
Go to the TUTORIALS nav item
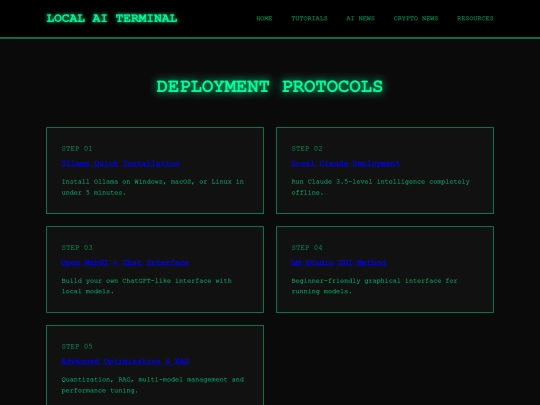point(309,18)
